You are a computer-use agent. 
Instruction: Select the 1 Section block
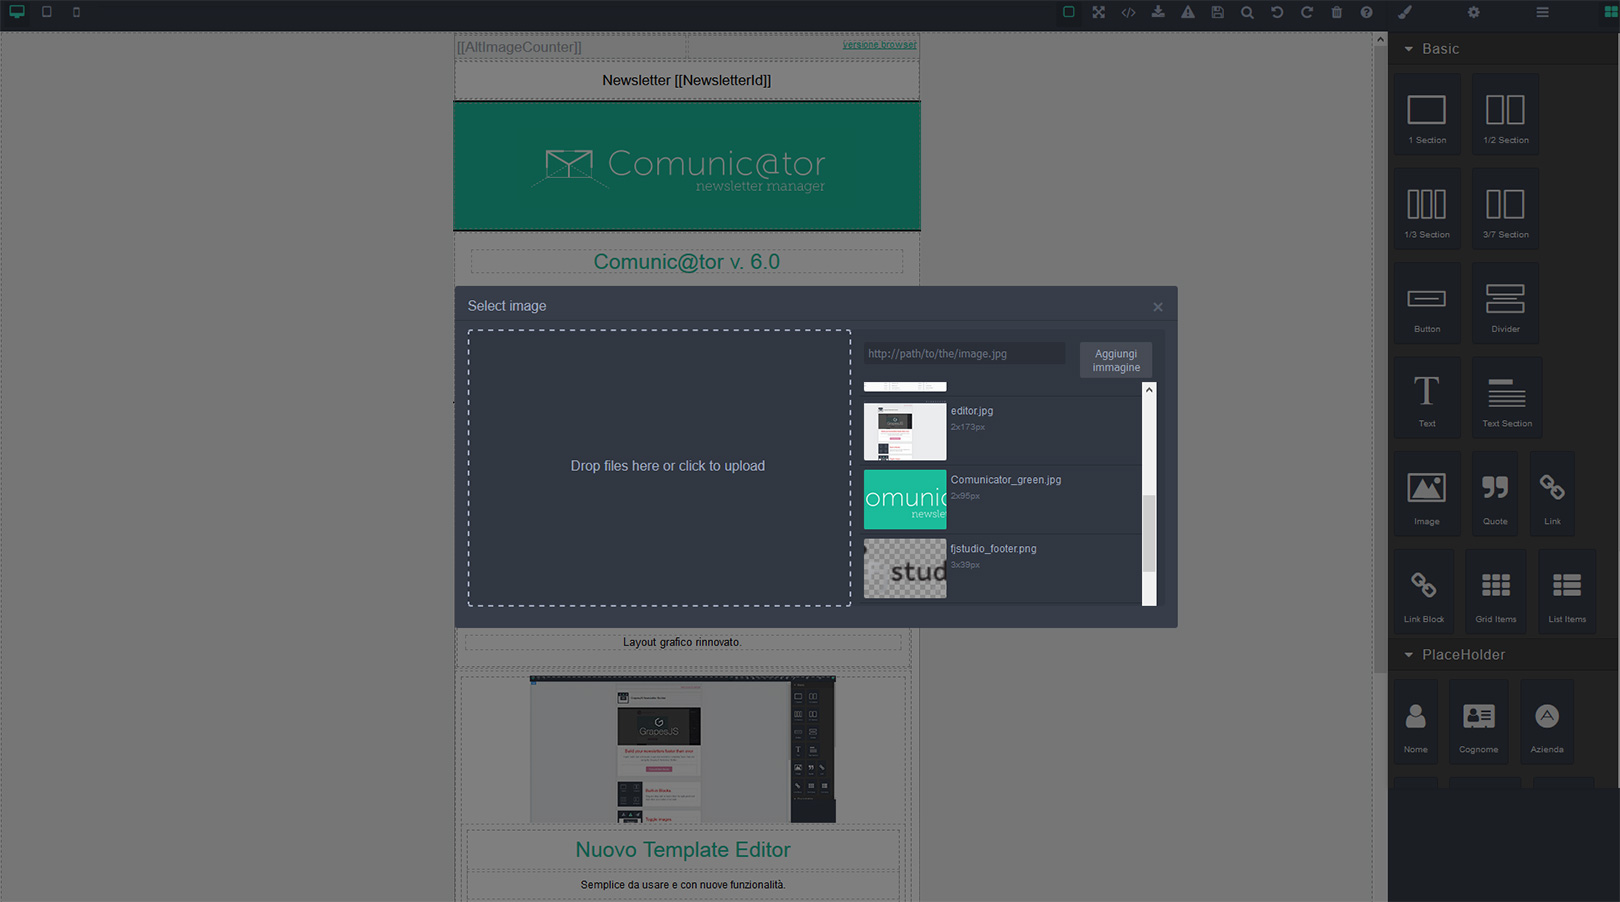click(1427, 114)
